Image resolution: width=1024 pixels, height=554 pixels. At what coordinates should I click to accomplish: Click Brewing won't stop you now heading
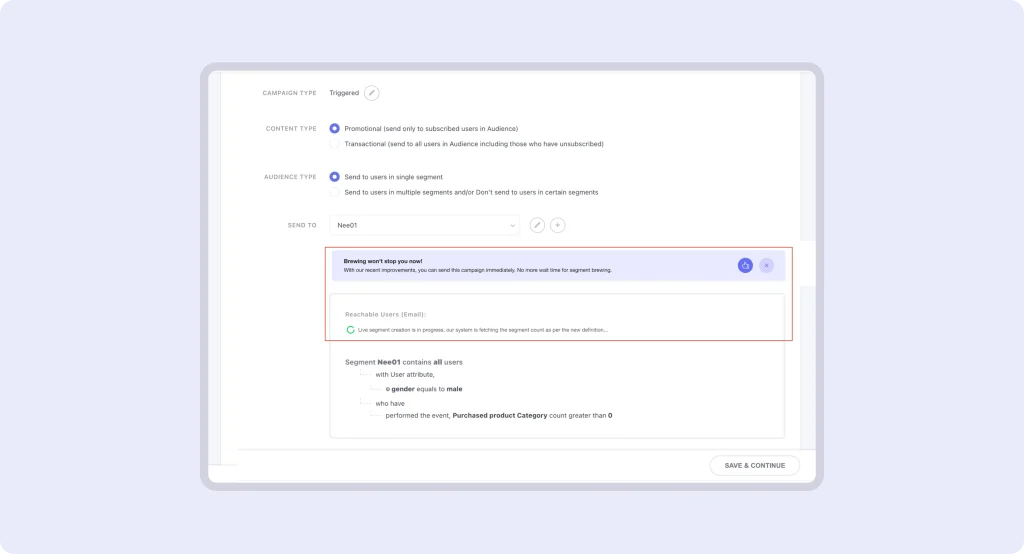click(383, 261)
